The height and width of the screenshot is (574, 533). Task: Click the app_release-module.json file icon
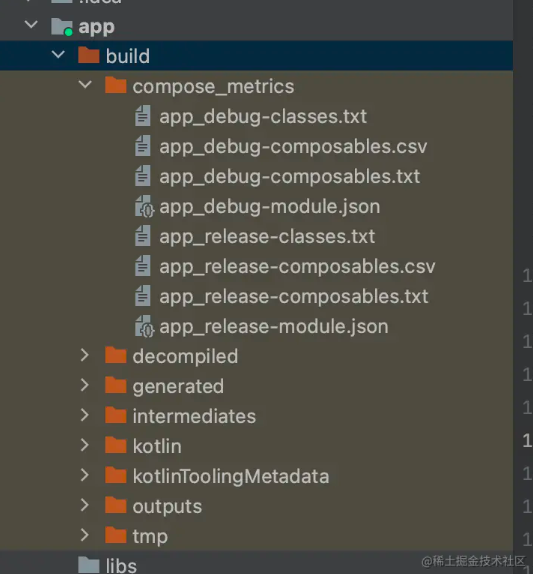click(x=144, y=326)
